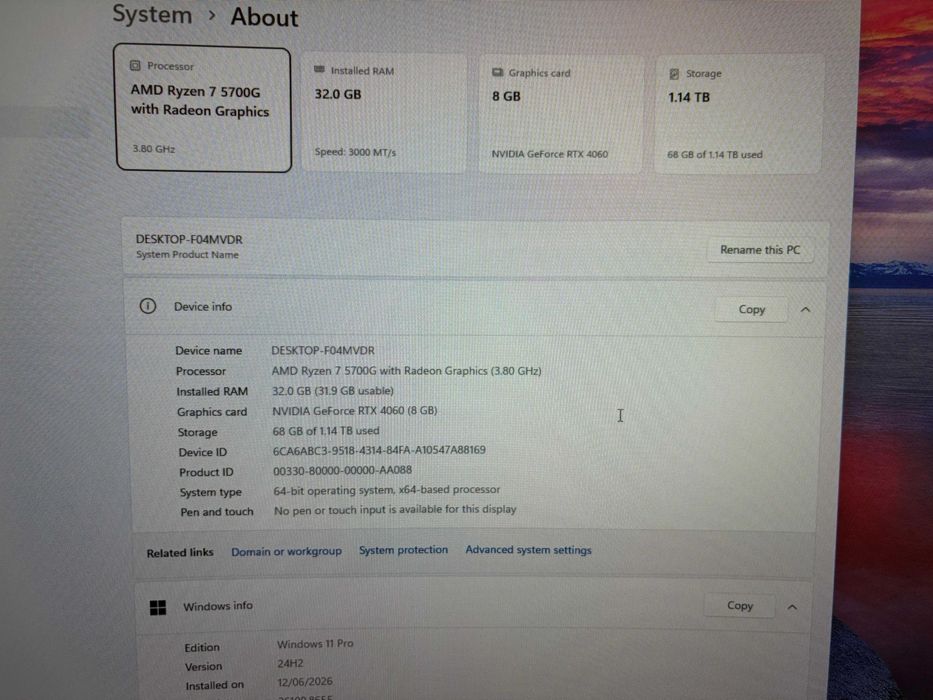Open the Graphics card summary card
This screenshot has height=700, width=933.
(561, 114)
